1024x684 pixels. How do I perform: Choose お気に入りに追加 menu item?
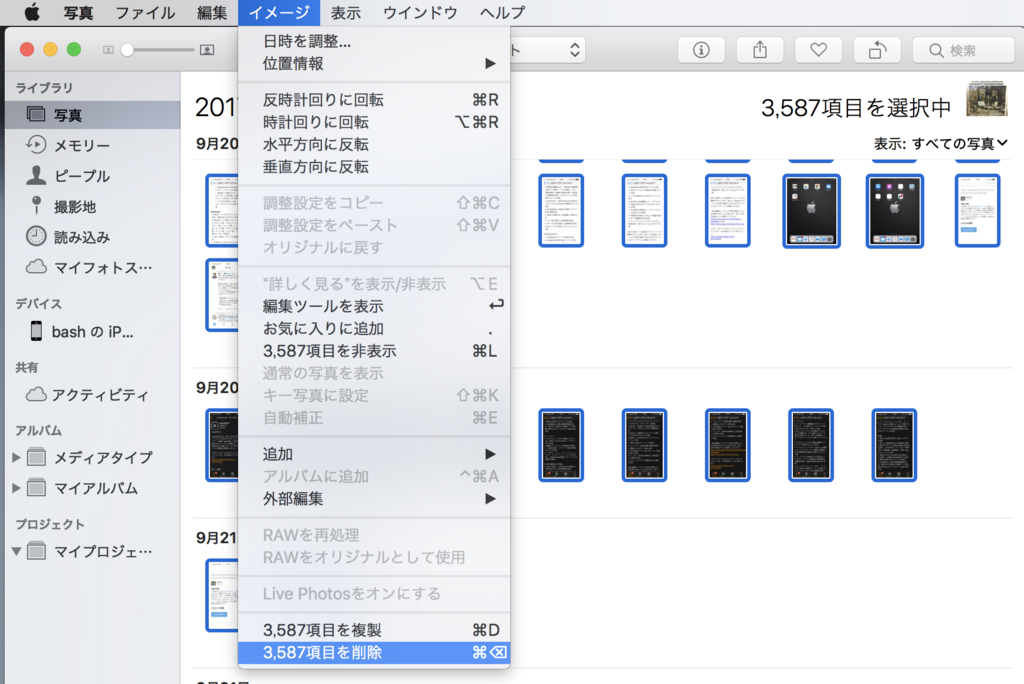pyautogui.click(x=374, y=329)
